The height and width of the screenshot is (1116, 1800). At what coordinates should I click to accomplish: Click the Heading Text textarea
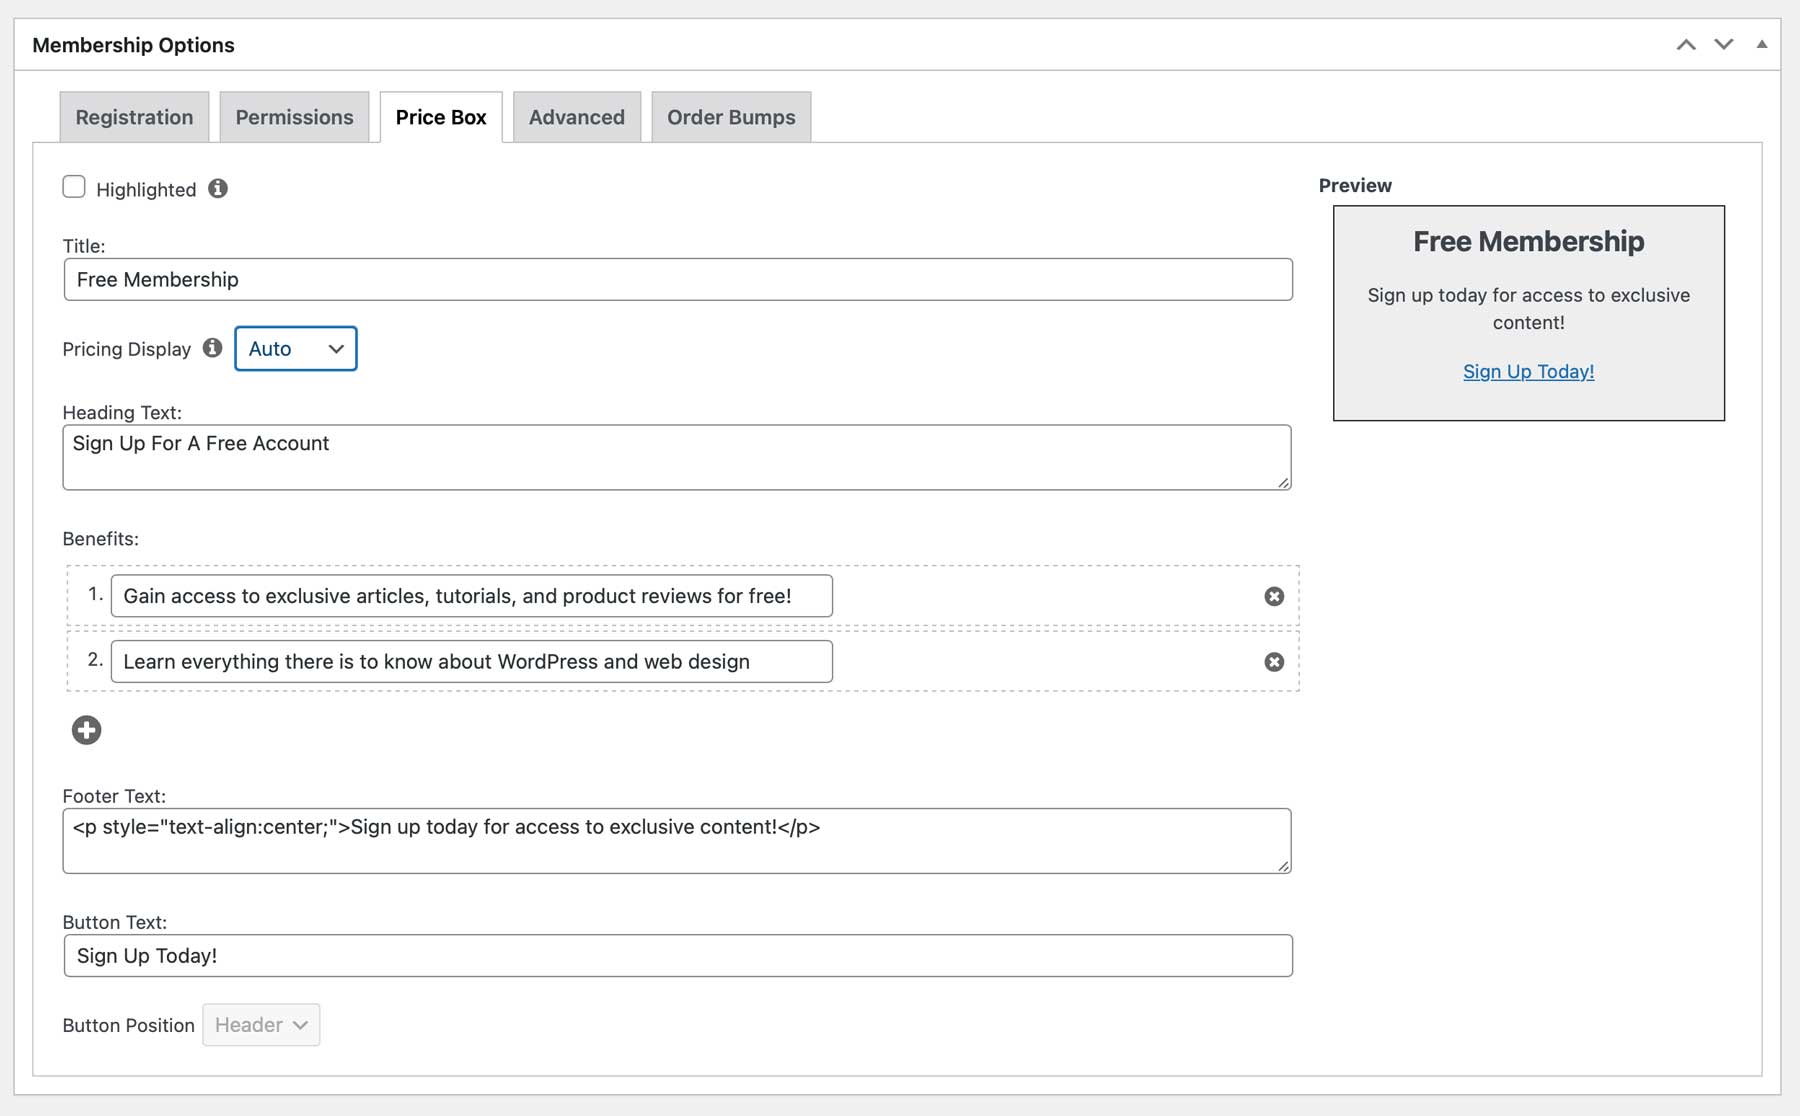tap(678, 455)
